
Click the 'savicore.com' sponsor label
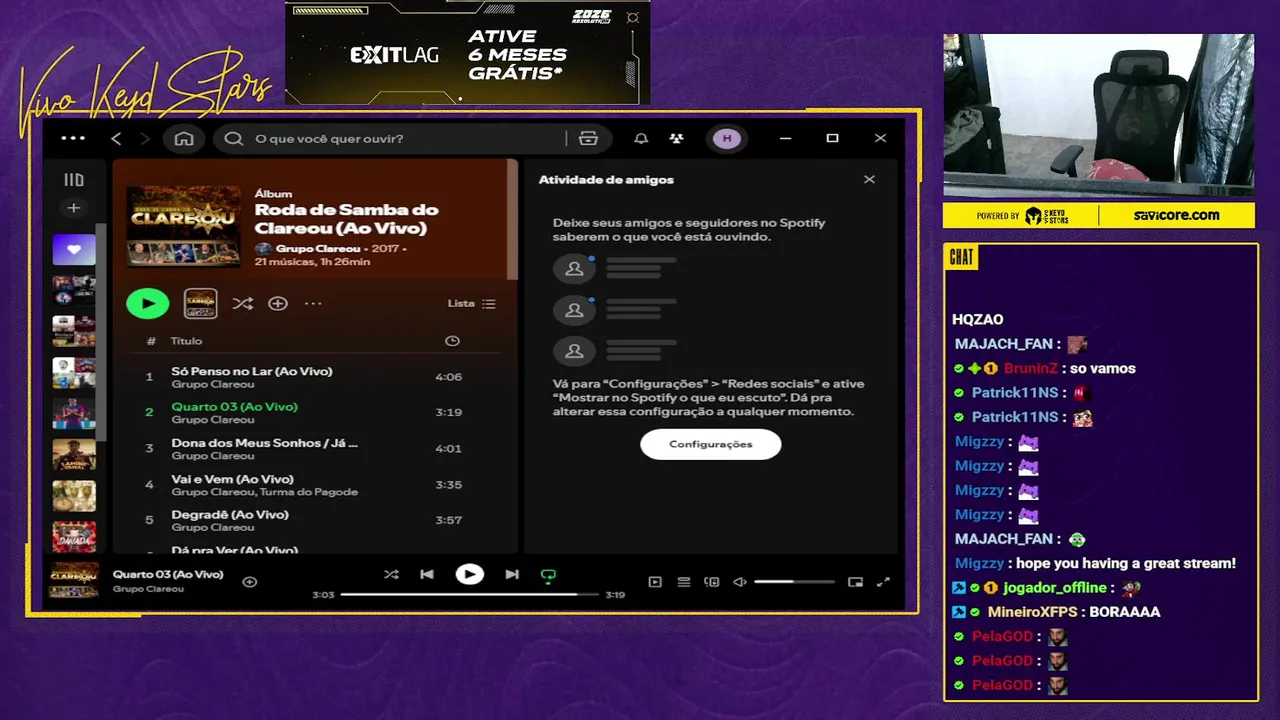(x=1176, y=215)
